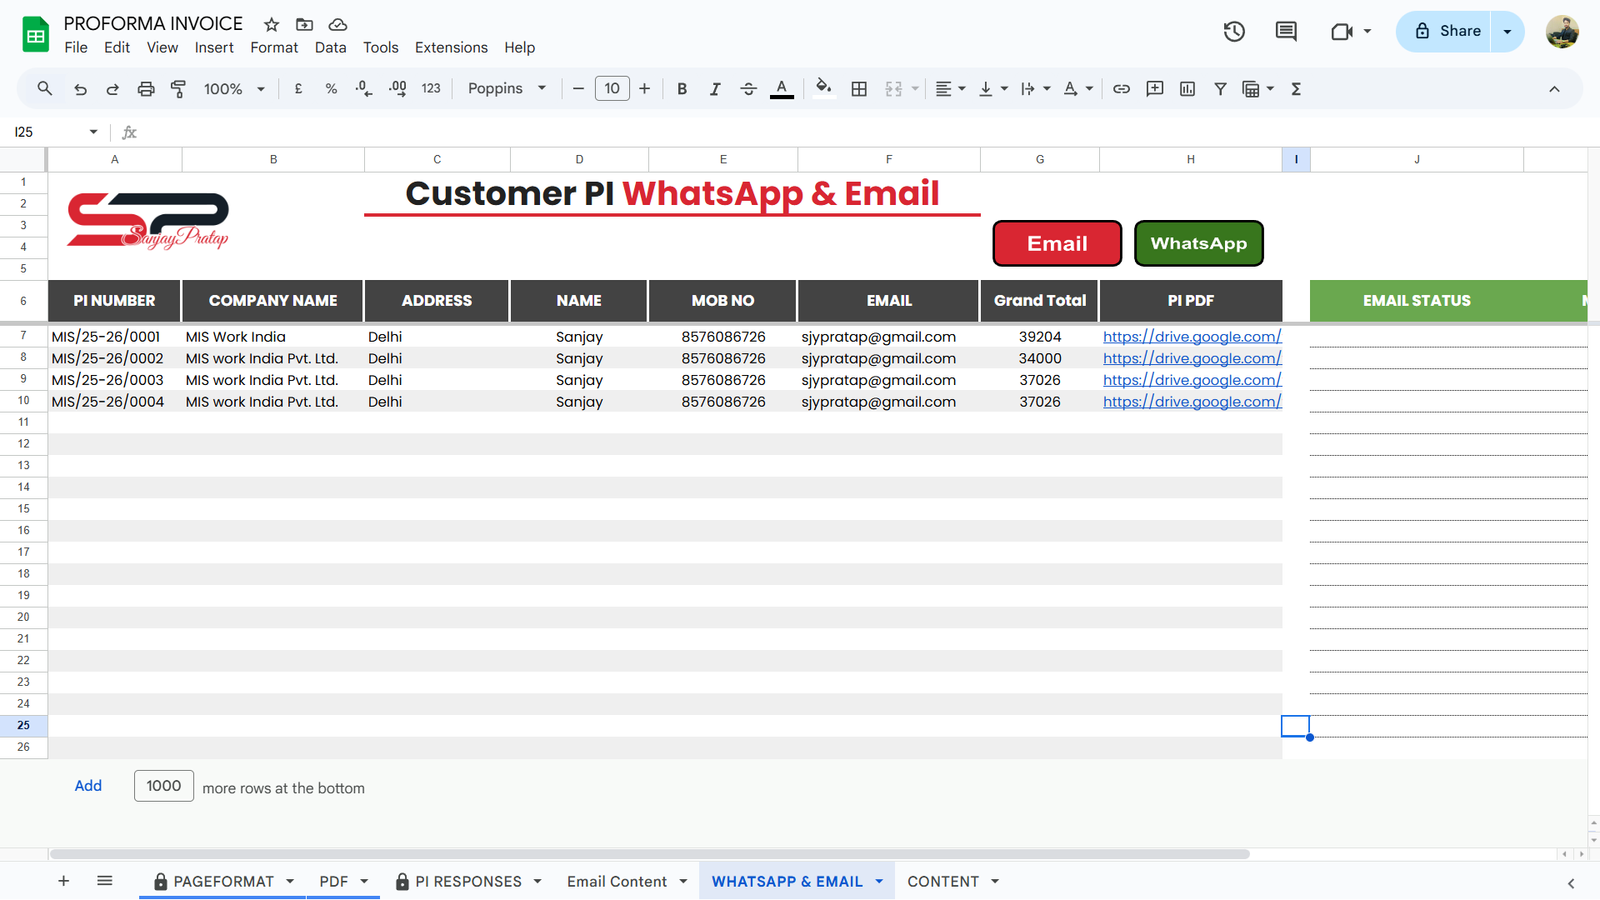This screenshot has width=1600, height=900.
Task: Open the WHATSAPP & EMAIL tab arrow menu
Action: 879,881
